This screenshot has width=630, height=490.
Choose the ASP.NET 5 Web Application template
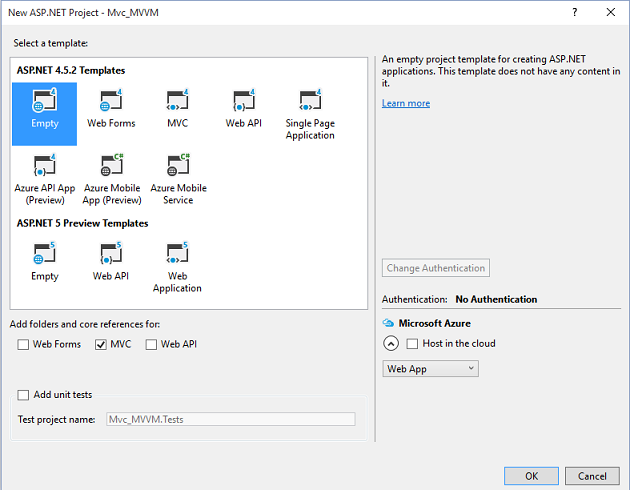(x=177, y=267)
